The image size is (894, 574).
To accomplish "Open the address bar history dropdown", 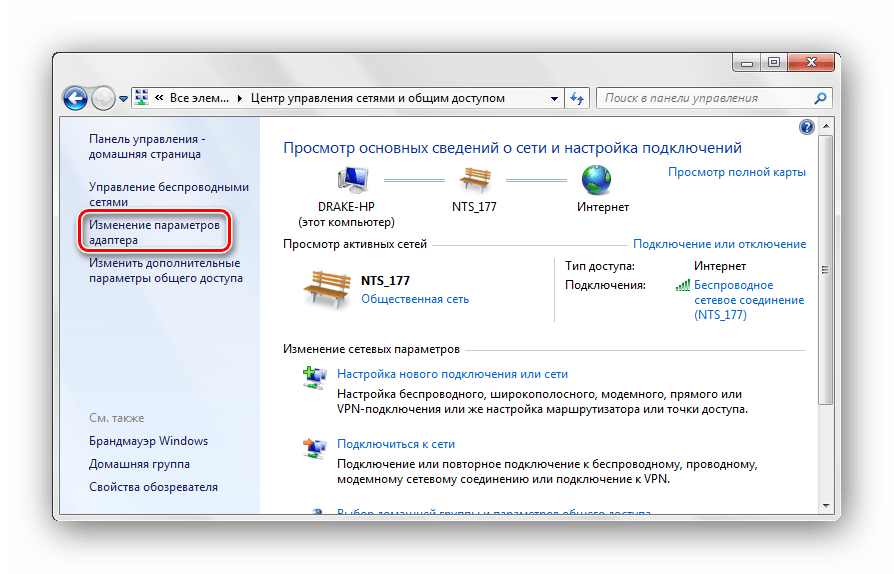I will coord(555,99).
